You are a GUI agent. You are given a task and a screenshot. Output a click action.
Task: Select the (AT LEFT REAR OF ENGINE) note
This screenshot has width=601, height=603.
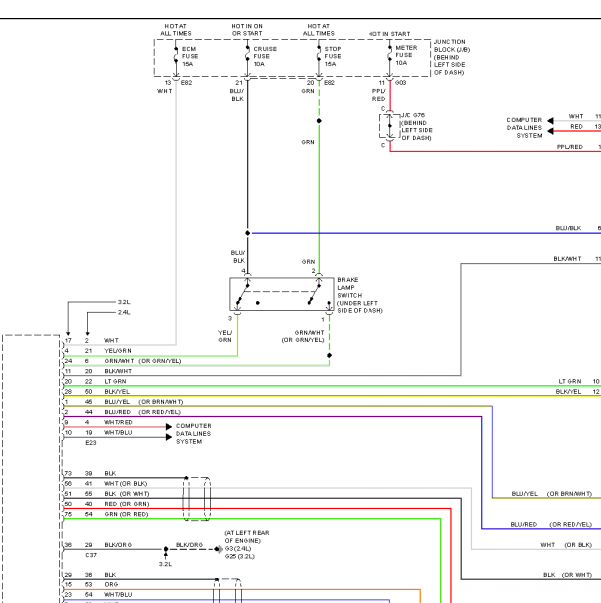click(246, 536)
